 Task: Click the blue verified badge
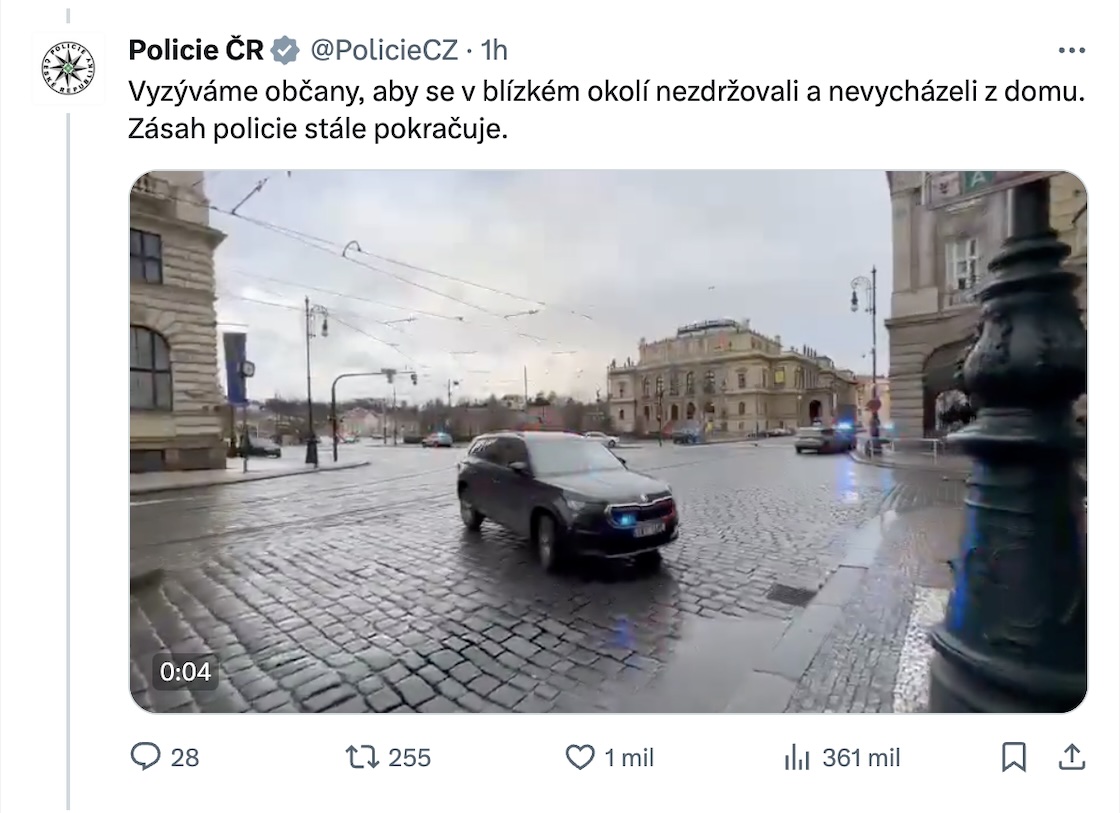(x=286, y=51)
